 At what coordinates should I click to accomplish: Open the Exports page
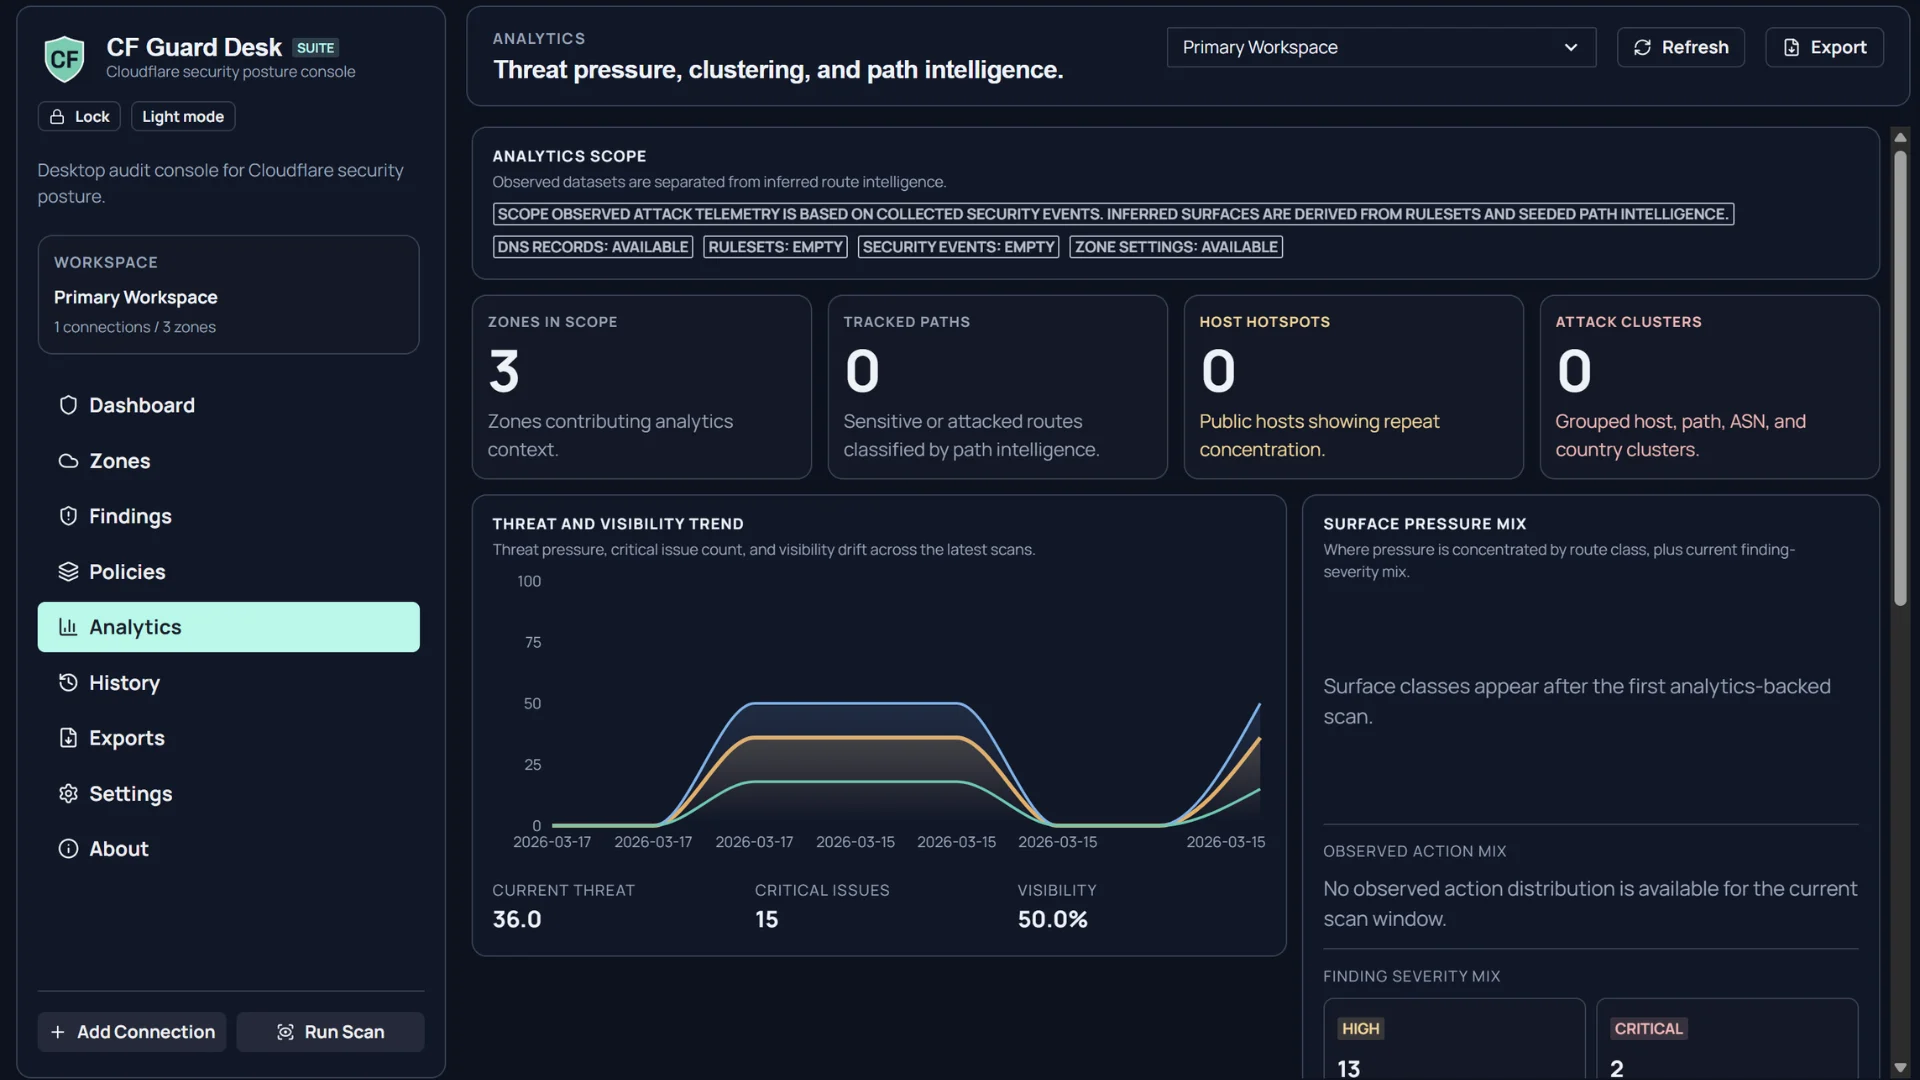click(x=229, y=738)
